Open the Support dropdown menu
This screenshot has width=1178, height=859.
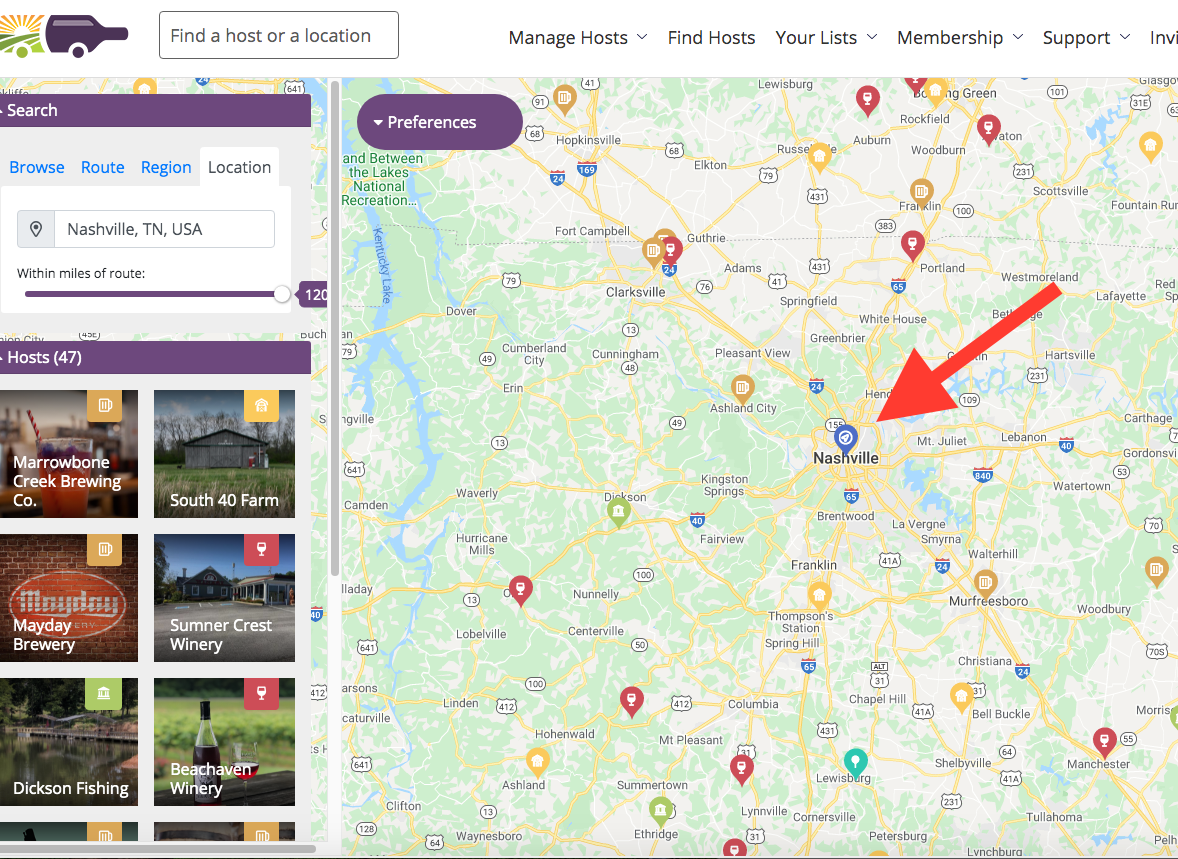coord(1086,38)
